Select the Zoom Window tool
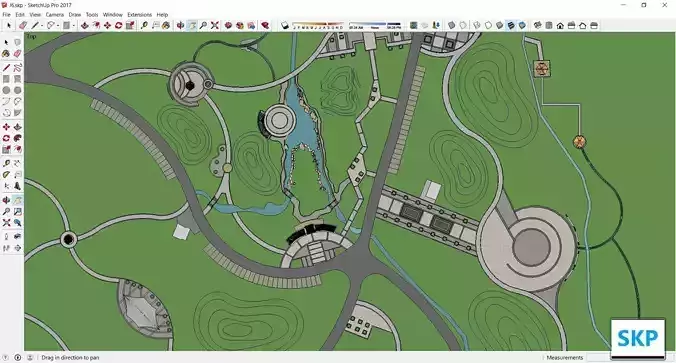The height and width of the screenshot is (363, 676). 17,211
